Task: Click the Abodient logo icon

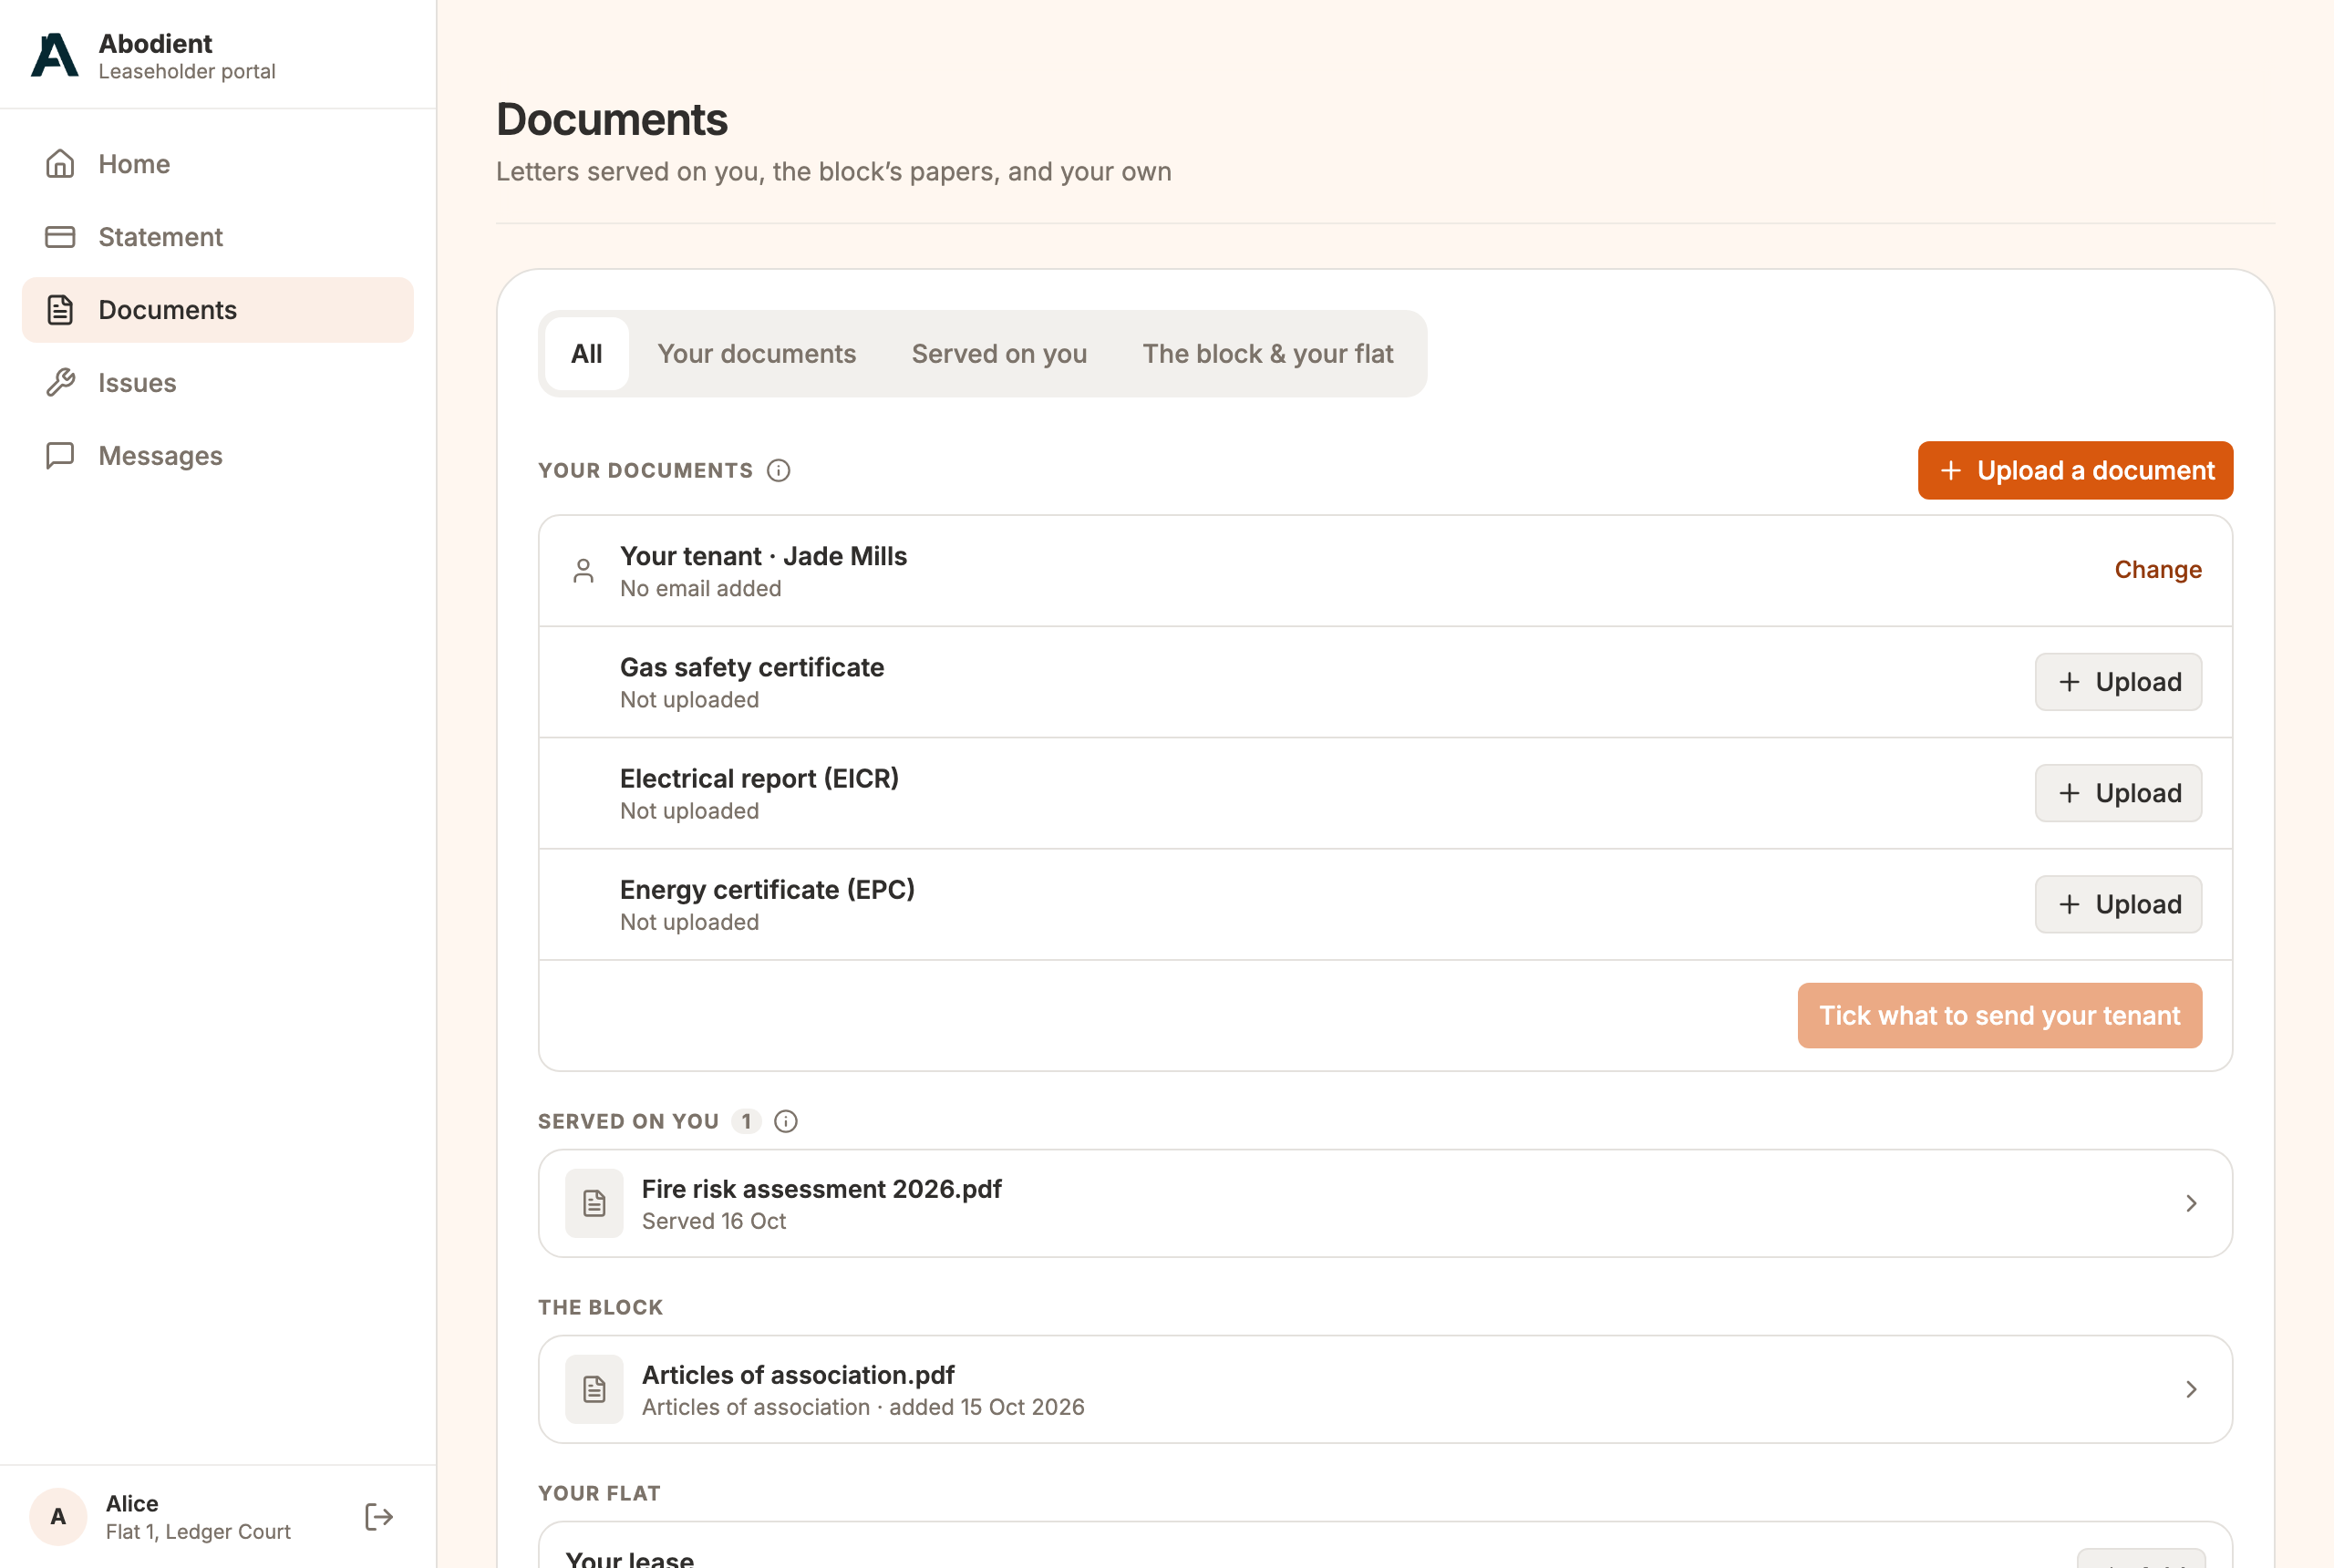Action: click(x=55, y=55)
